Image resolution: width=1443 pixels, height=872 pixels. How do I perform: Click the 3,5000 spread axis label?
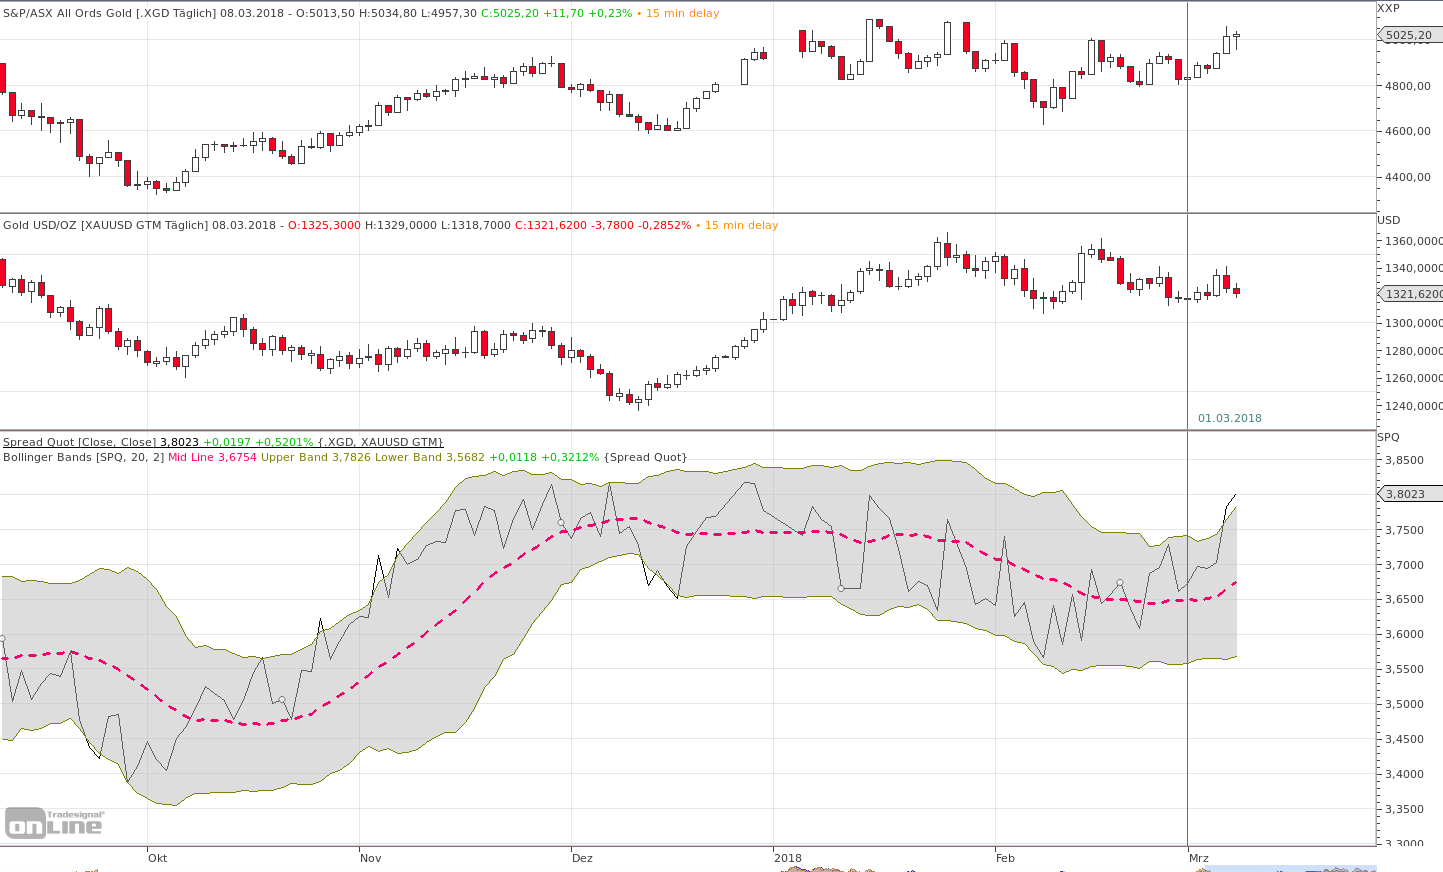click(x=1405, y=705)
